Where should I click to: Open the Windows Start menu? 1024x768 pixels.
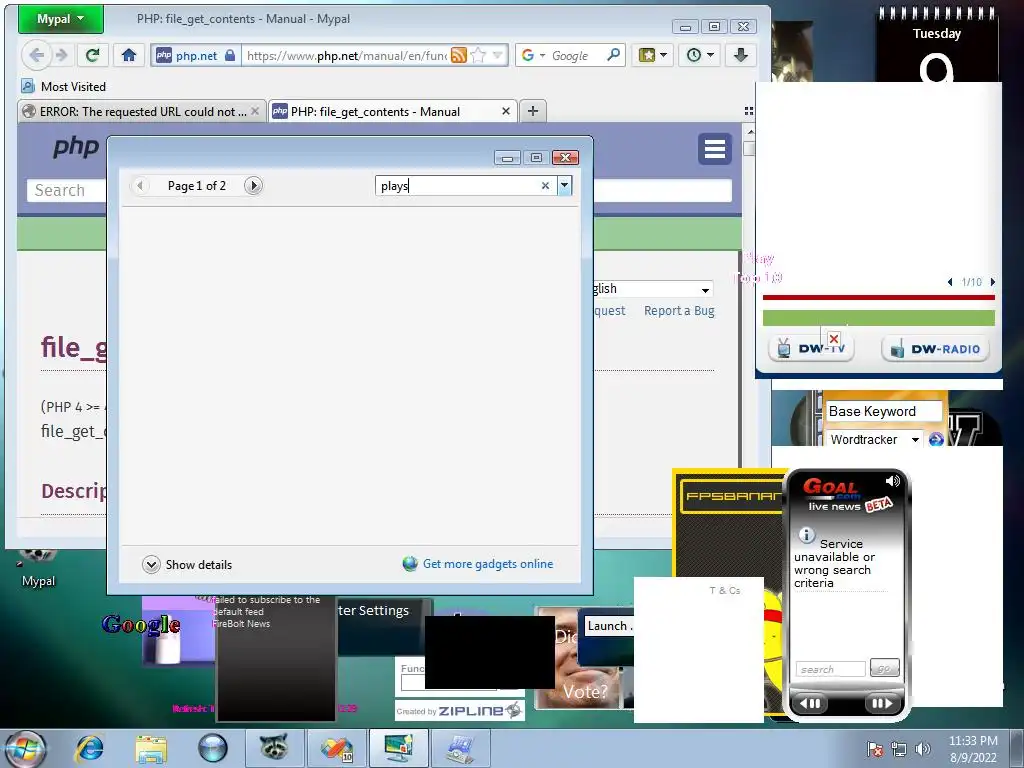coord(24,748)
